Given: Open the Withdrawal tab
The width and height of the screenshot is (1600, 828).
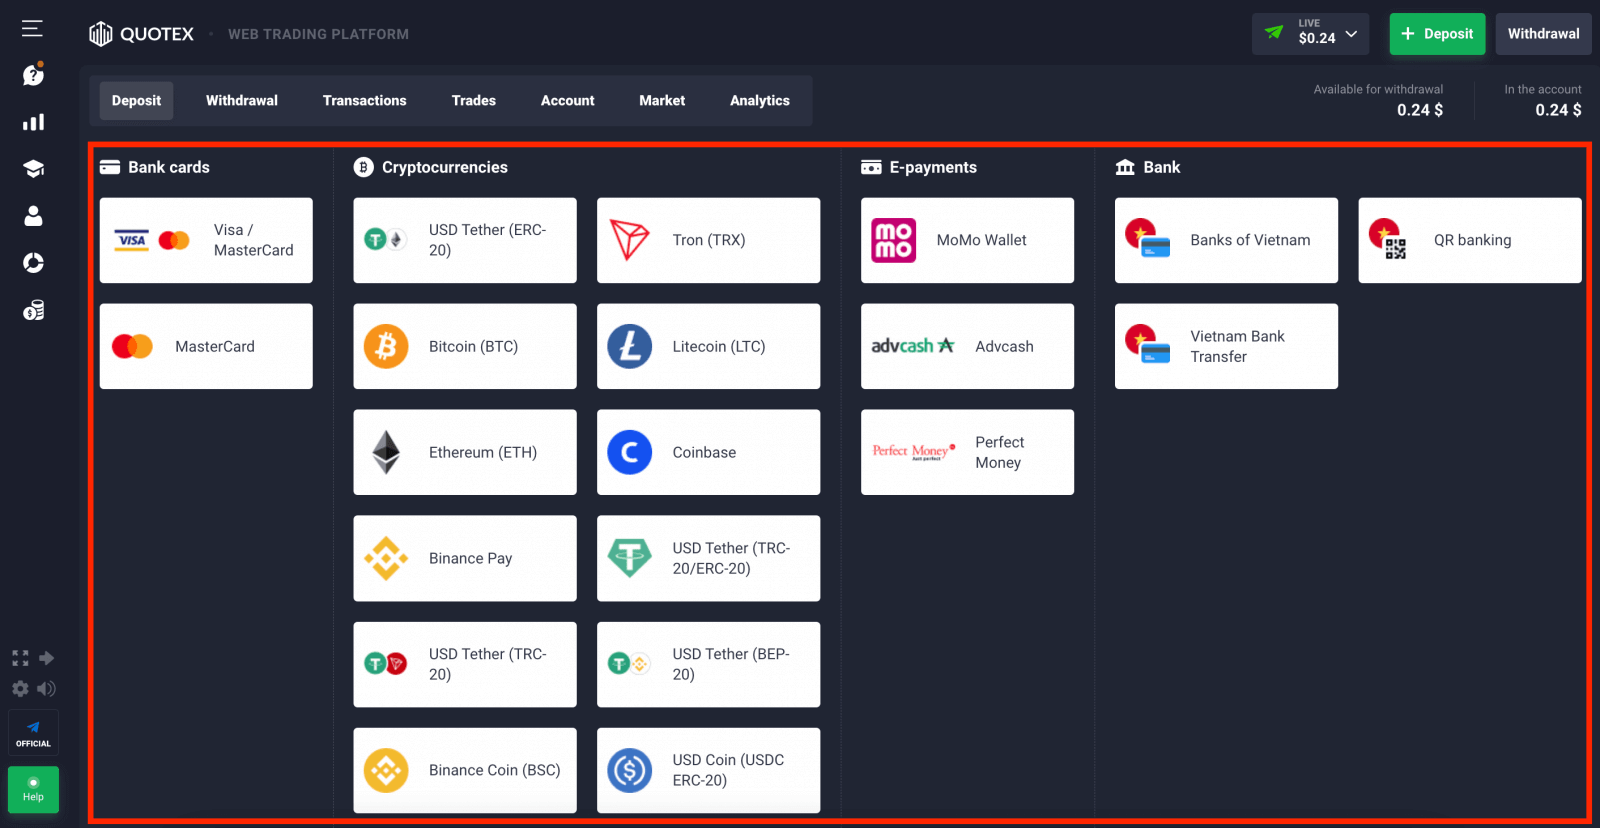Looking at the screenshot, I should [242, 101].
